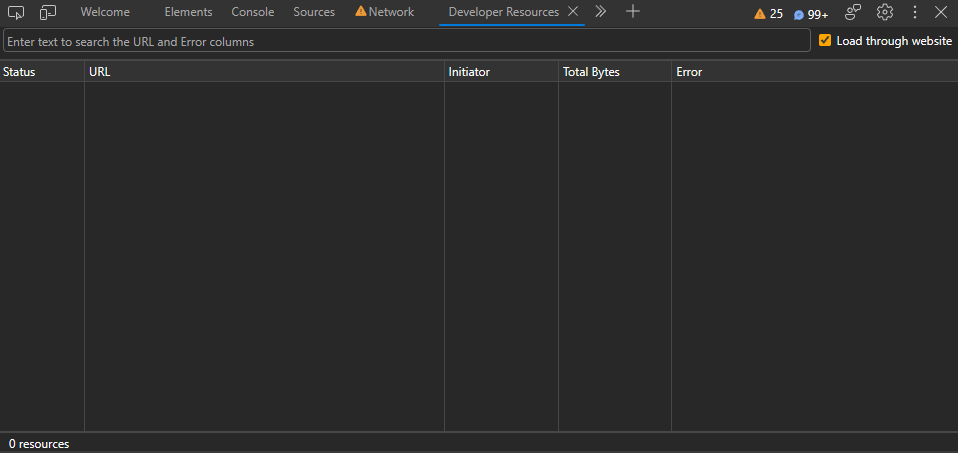Focus the URL and Error search field
This screenshot has width=958, height=453.
pyautogui.click(x=406, y=41)
